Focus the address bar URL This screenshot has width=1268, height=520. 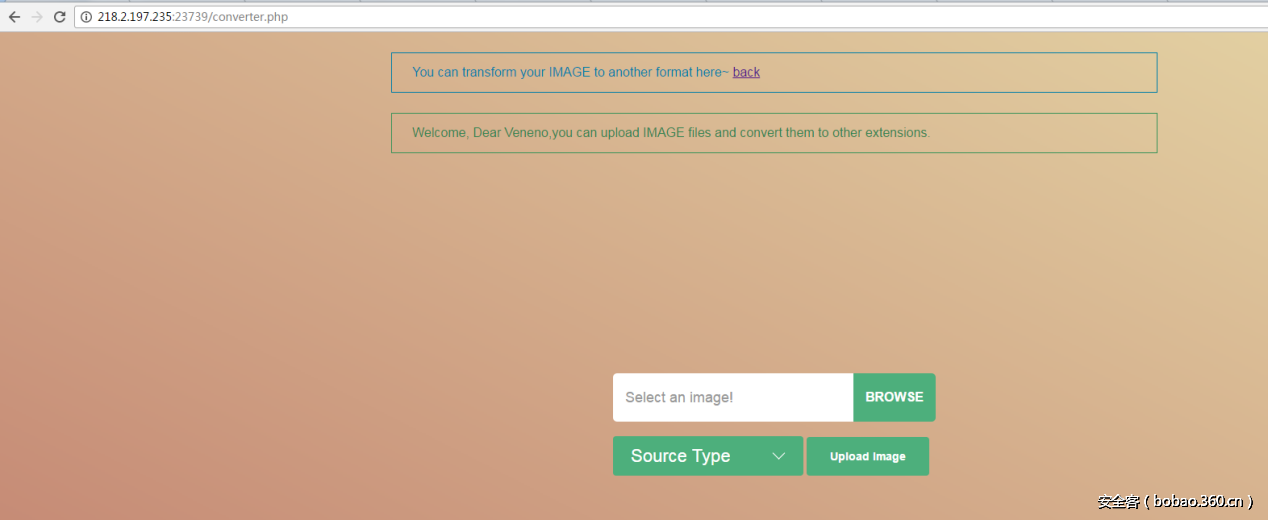(x=600, y=17)
